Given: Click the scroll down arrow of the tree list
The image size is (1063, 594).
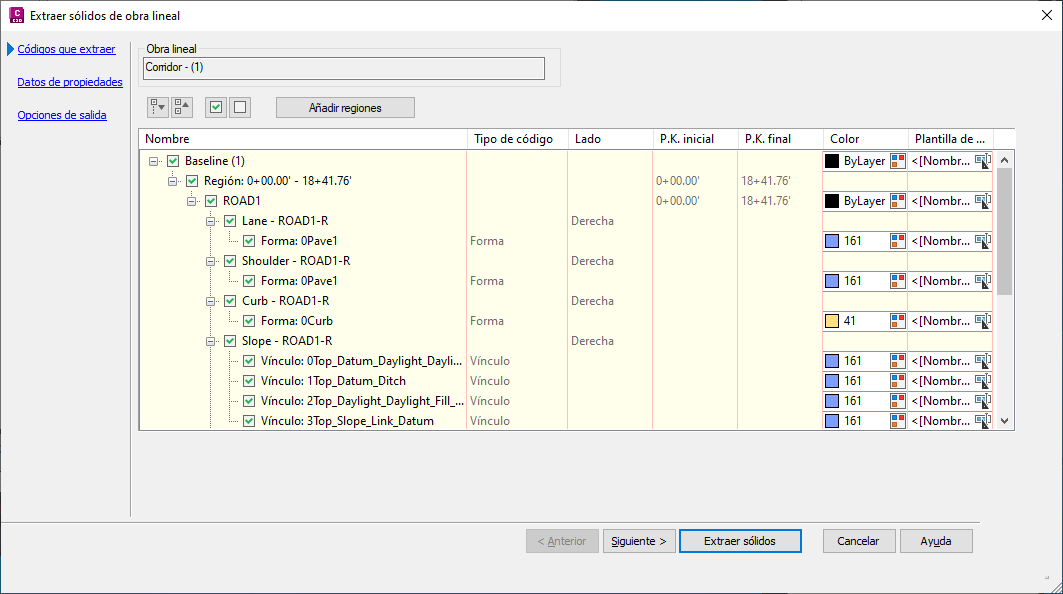Looking at the screenshot, I should pos(1005,421).
